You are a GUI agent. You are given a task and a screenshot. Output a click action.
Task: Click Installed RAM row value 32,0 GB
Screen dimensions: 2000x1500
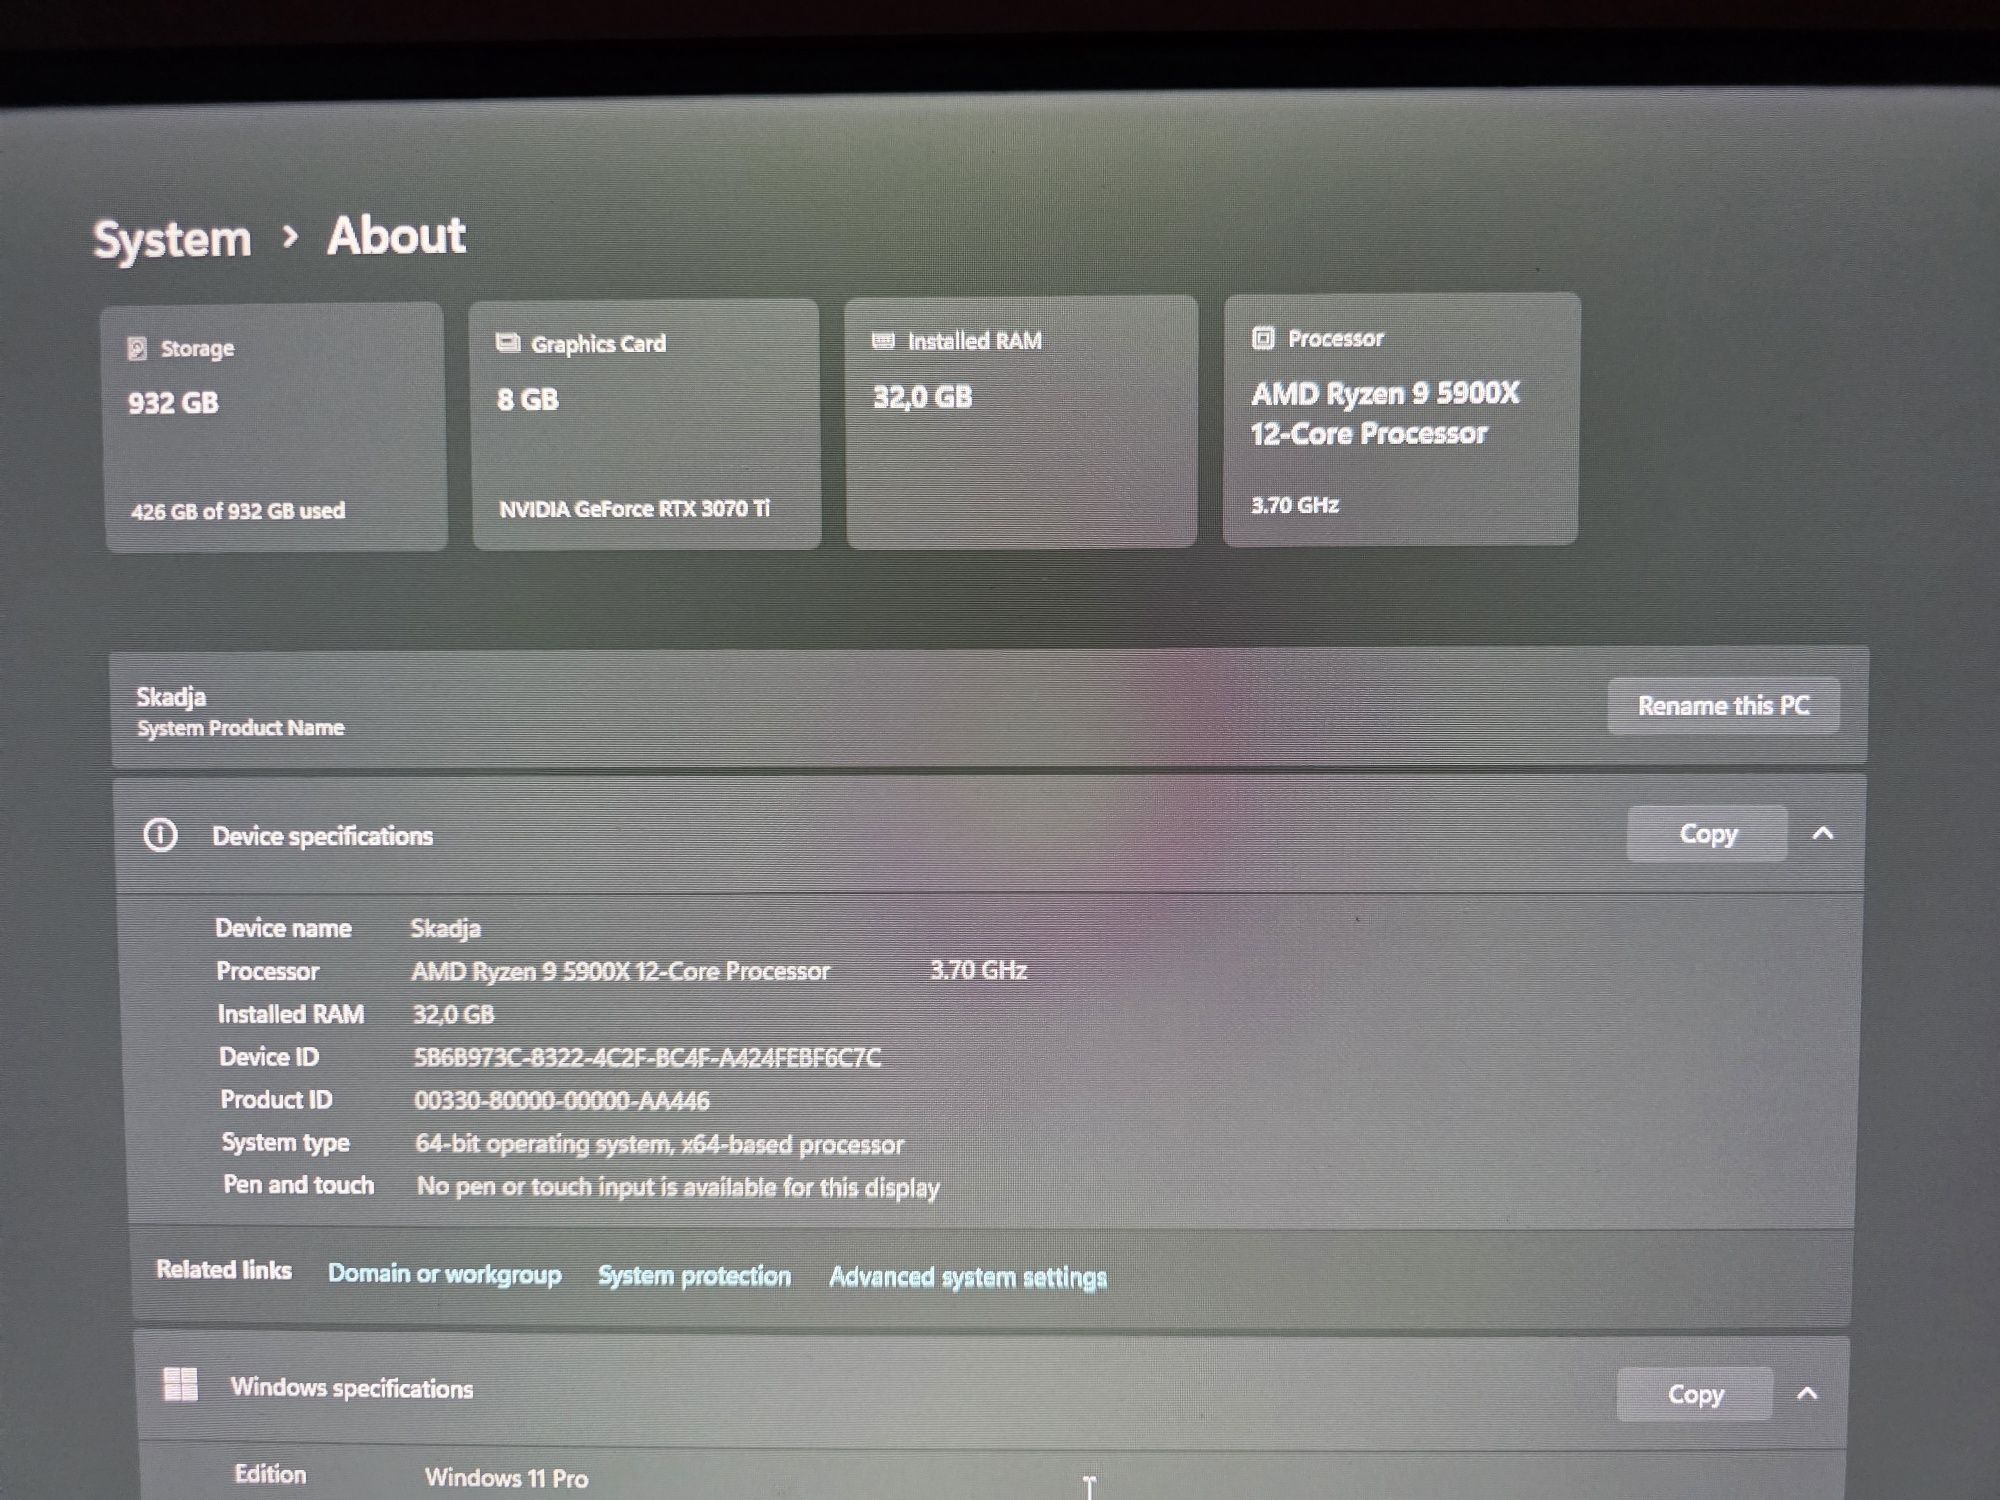454,1015
